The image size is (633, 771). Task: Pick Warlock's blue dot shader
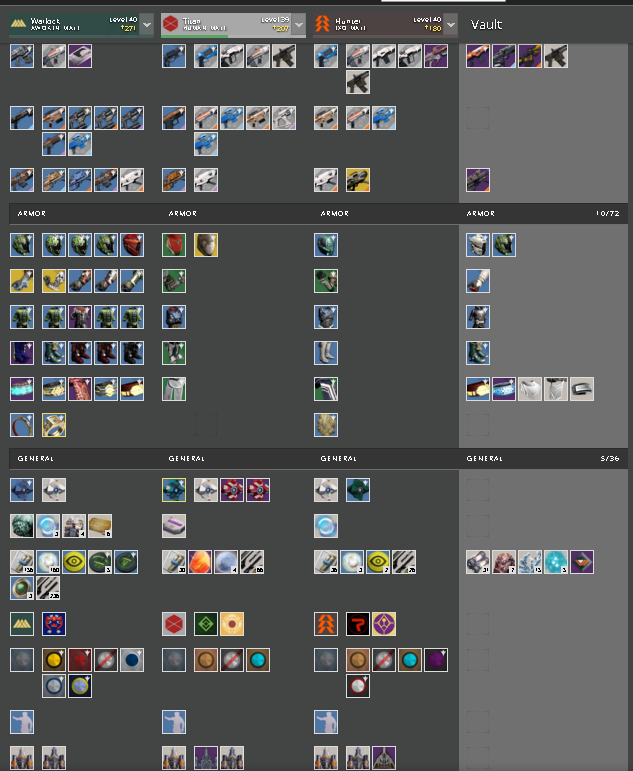(x=132, y=660)
